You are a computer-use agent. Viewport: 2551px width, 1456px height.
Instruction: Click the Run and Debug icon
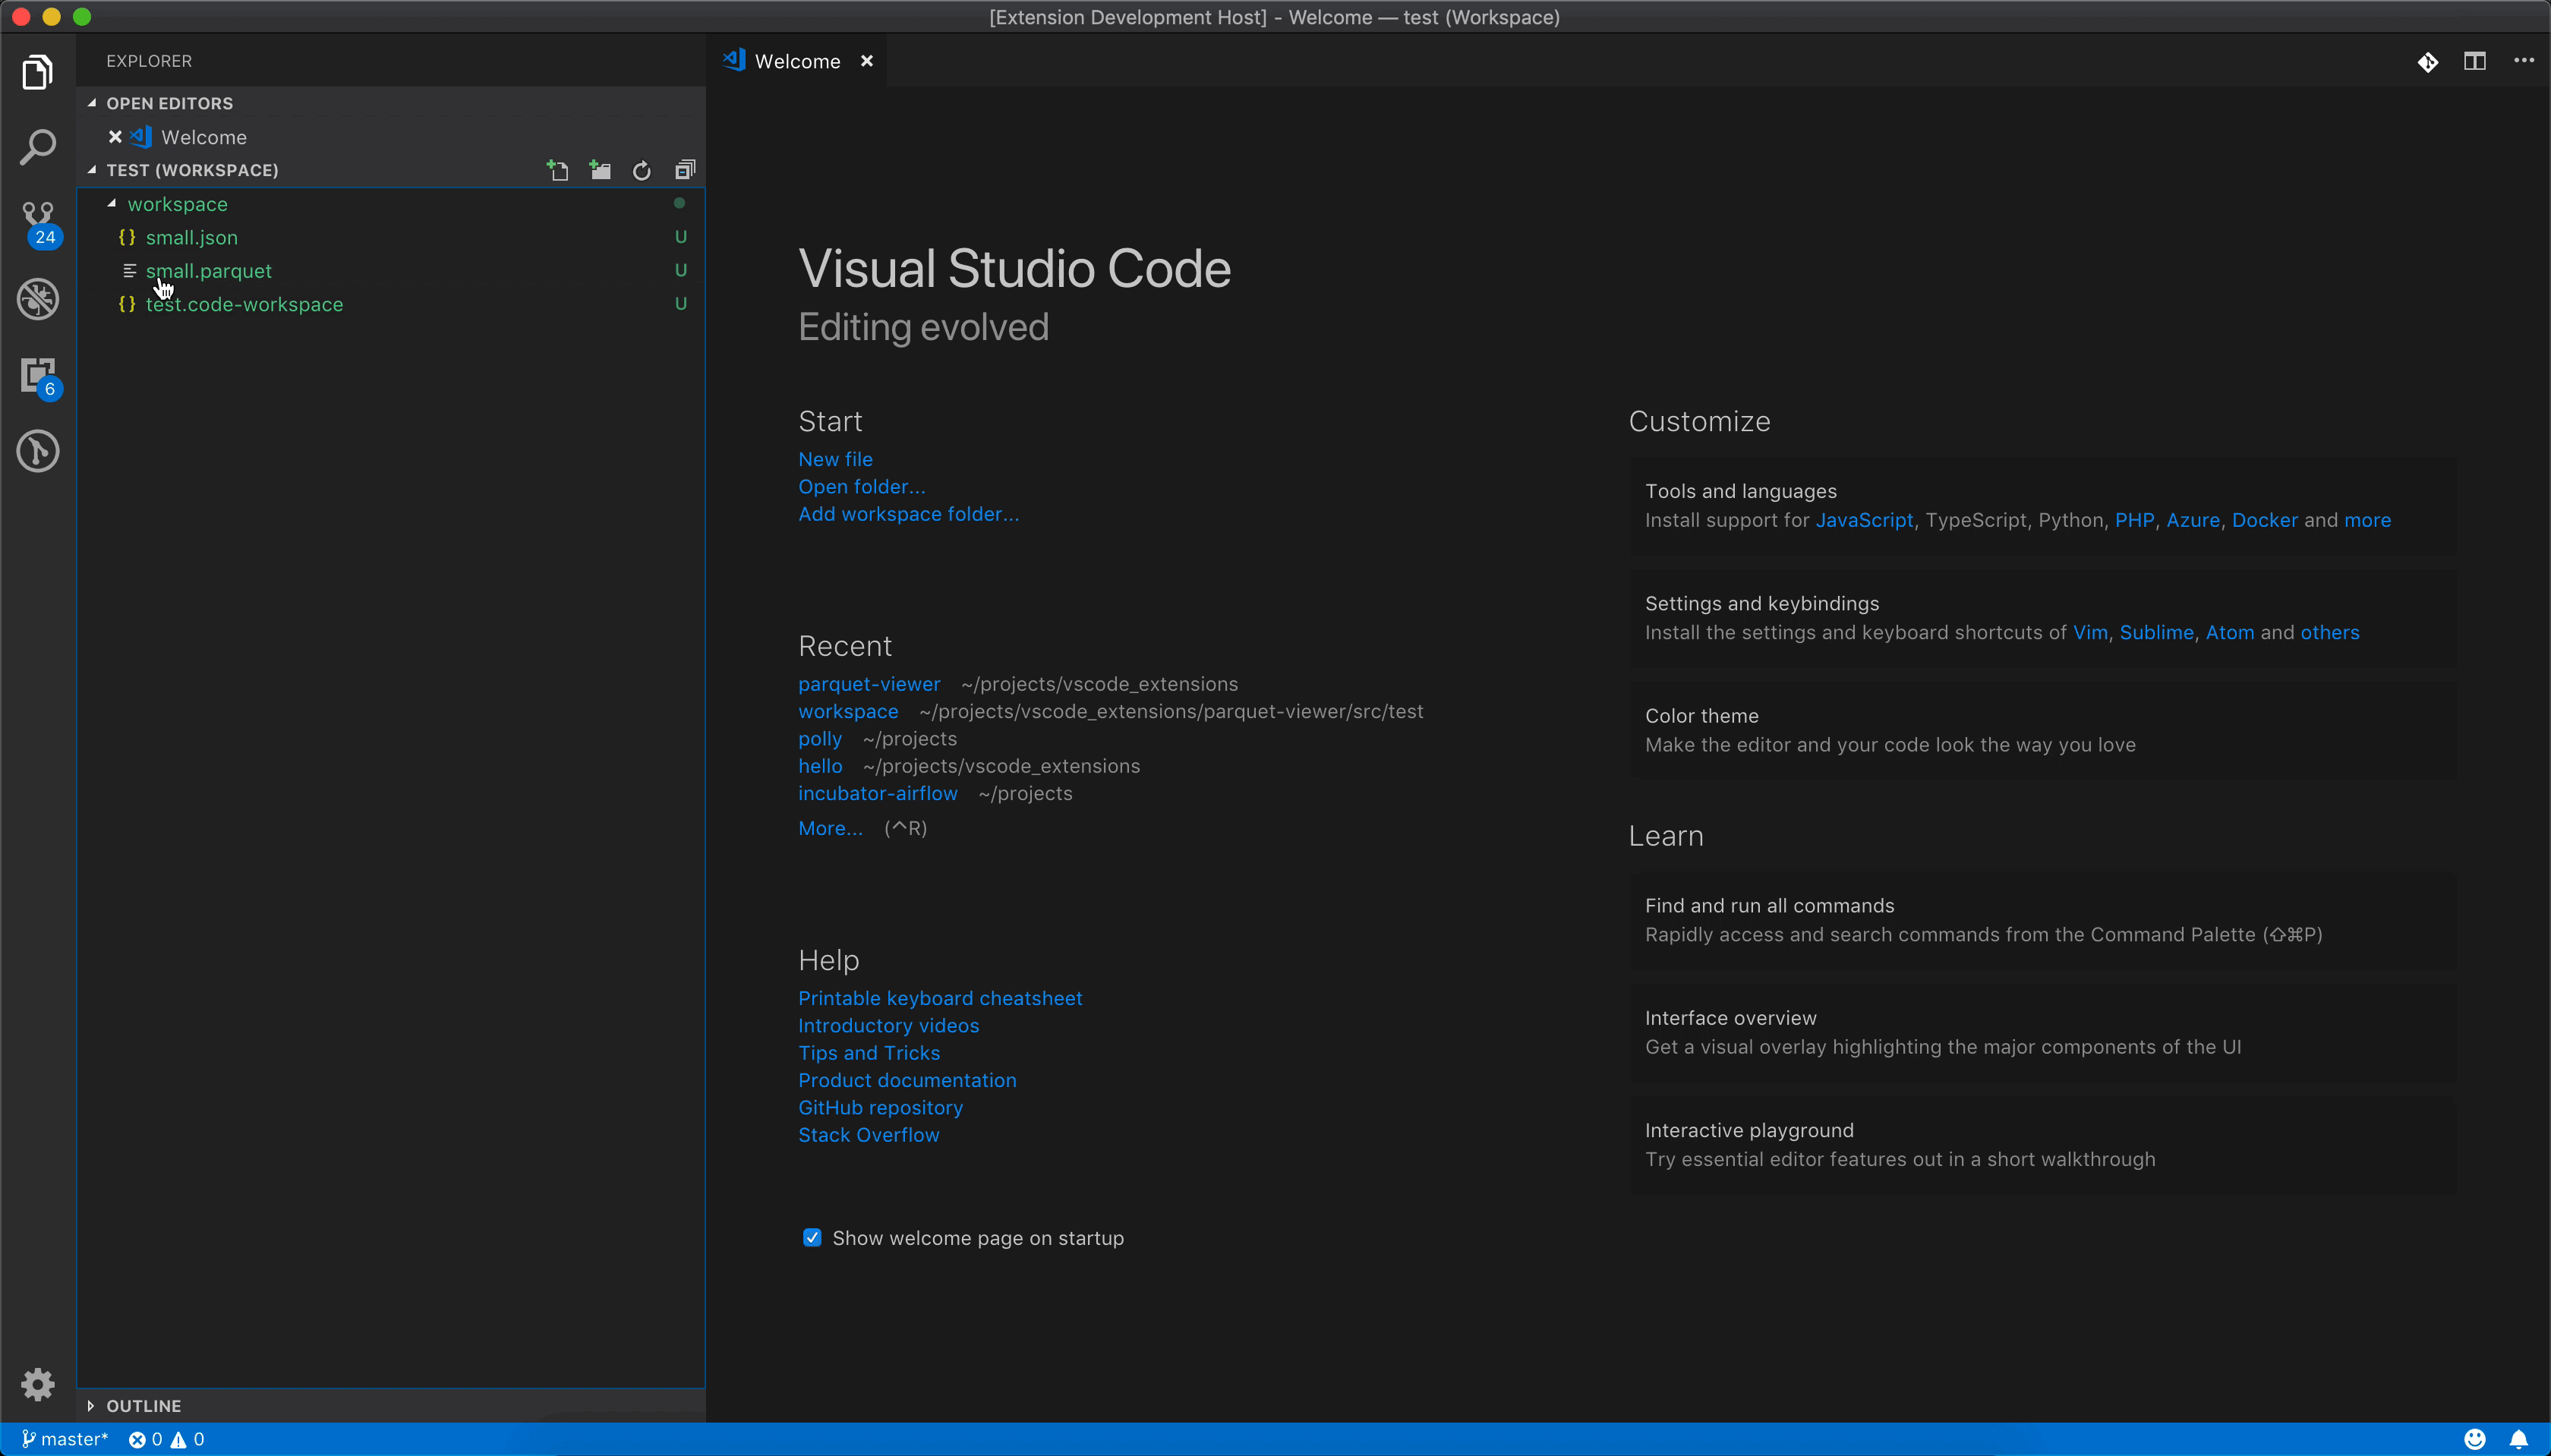pos(39,300)
